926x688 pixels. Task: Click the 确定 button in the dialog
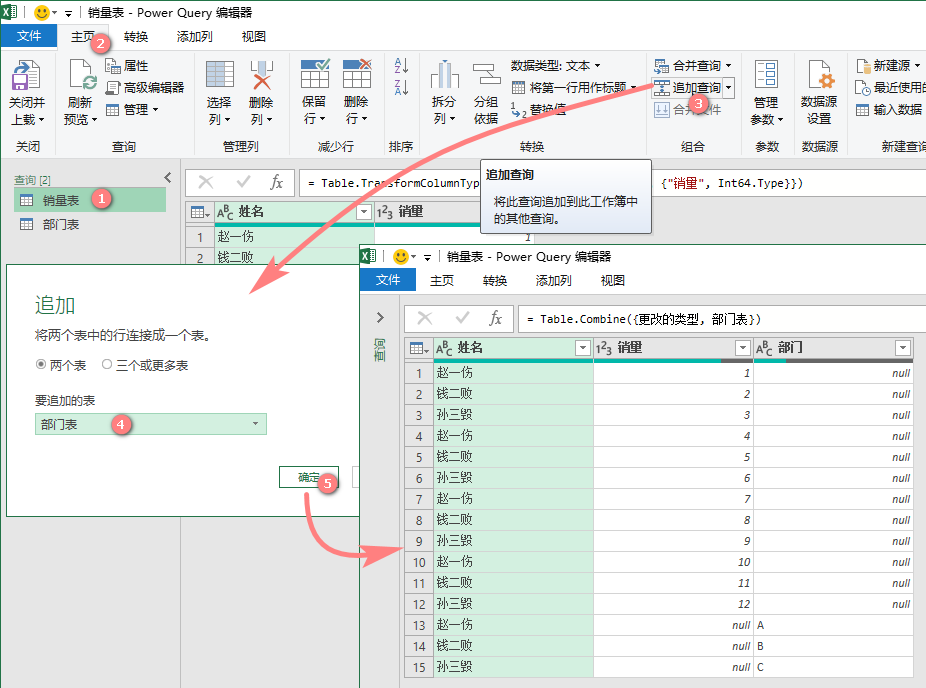[x=308, y=477]
